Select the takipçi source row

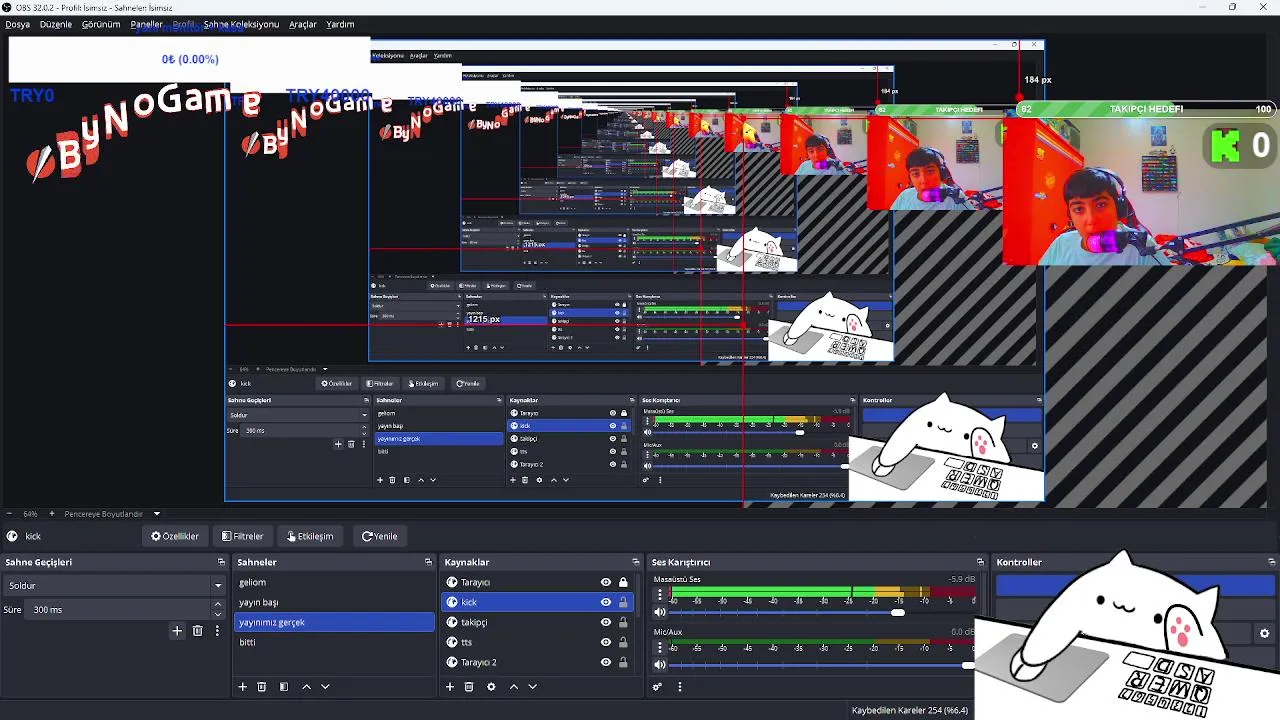(536, 622)
